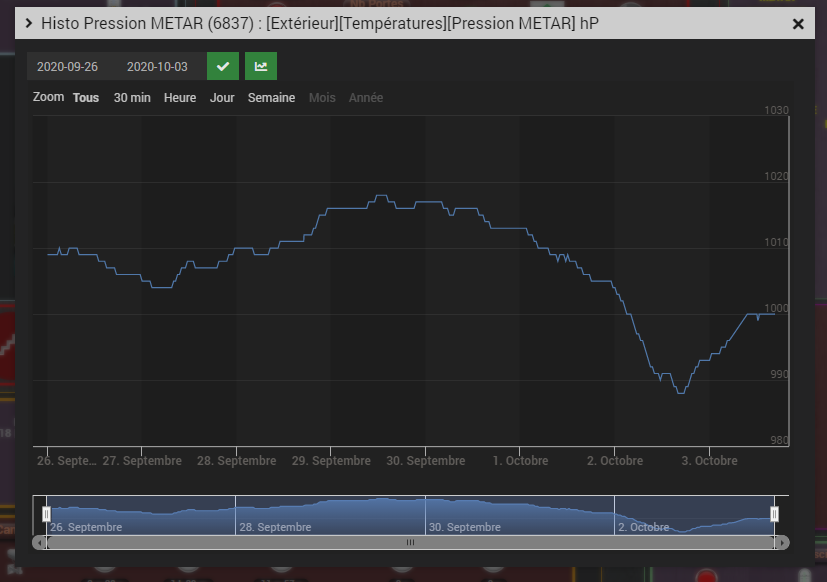Click the 3. Octobre x-axis label
This screenshot has height=582, width=827.
click(709, 461)
